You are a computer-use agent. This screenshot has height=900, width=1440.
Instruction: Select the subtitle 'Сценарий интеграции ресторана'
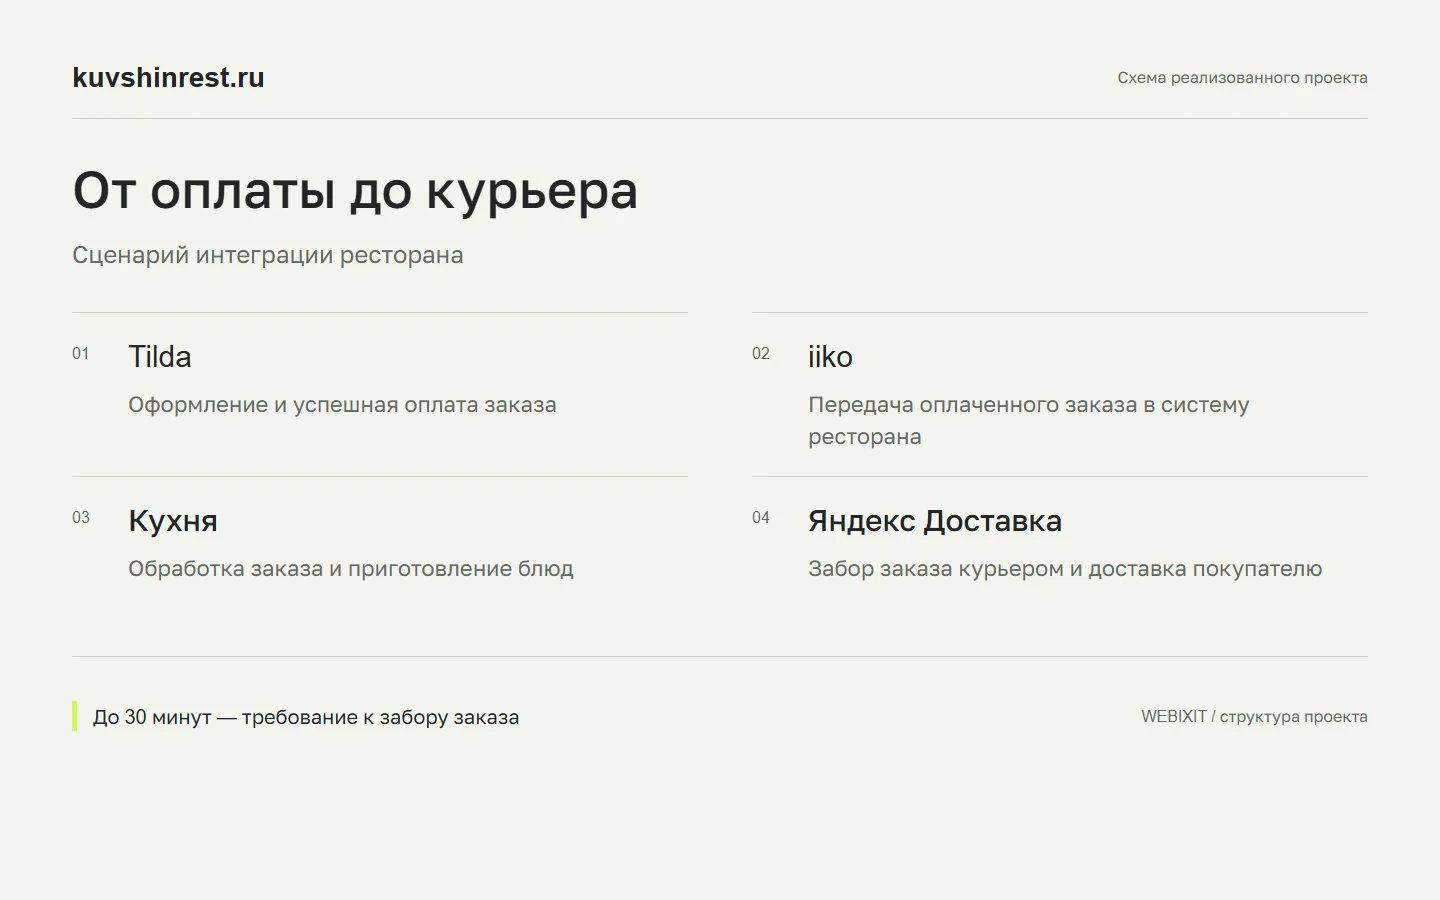[268, 255]
